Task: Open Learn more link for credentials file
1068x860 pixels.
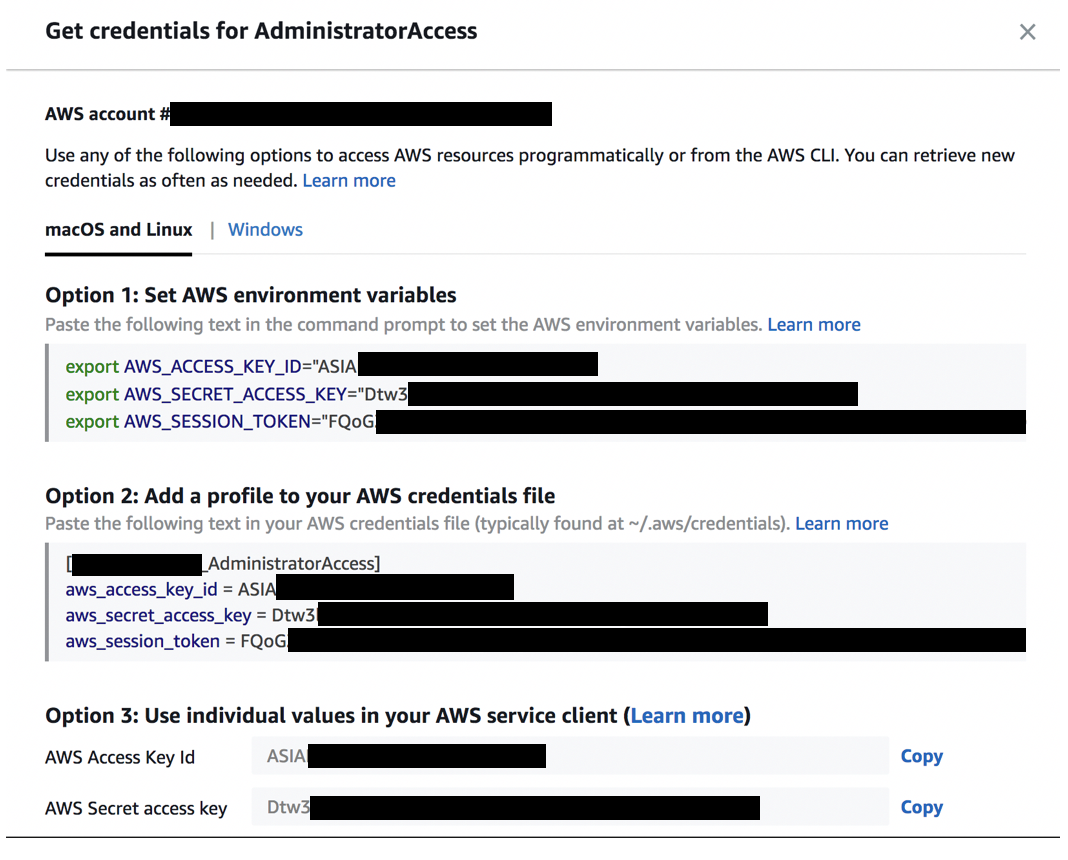Action: pos(841,524)
